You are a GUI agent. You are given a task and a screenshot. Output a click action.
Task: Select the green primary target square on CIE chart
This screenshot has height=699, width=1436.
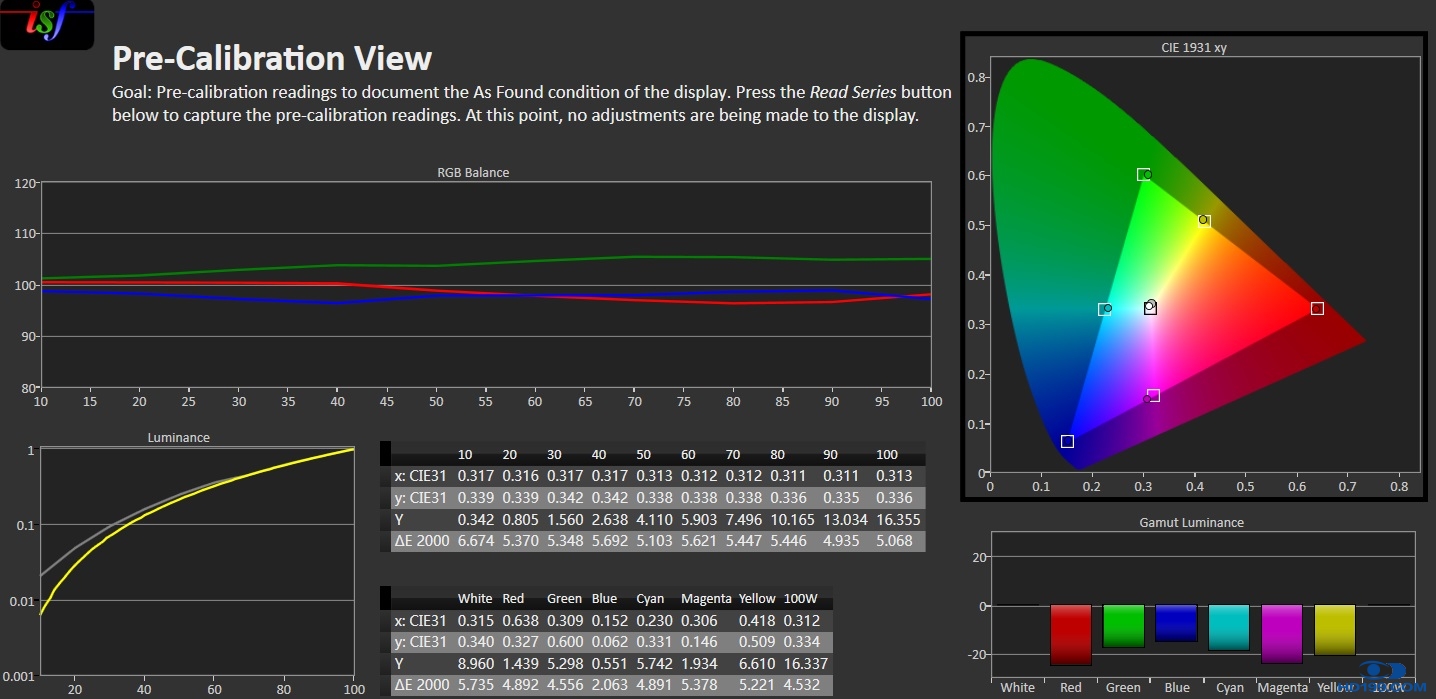click(x=1143, y=174)
